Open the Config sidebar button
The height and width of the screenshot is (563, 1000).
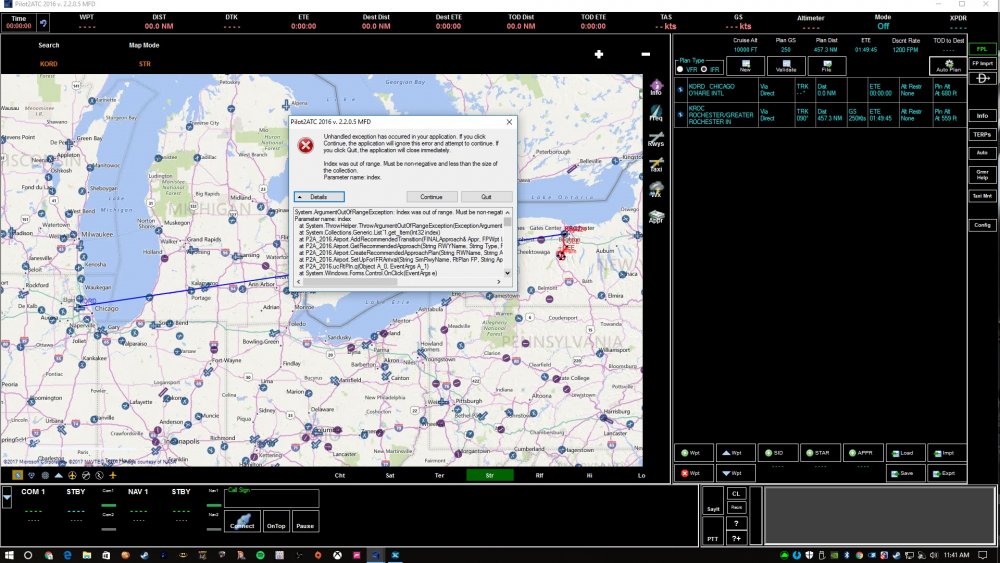[982, 224]
